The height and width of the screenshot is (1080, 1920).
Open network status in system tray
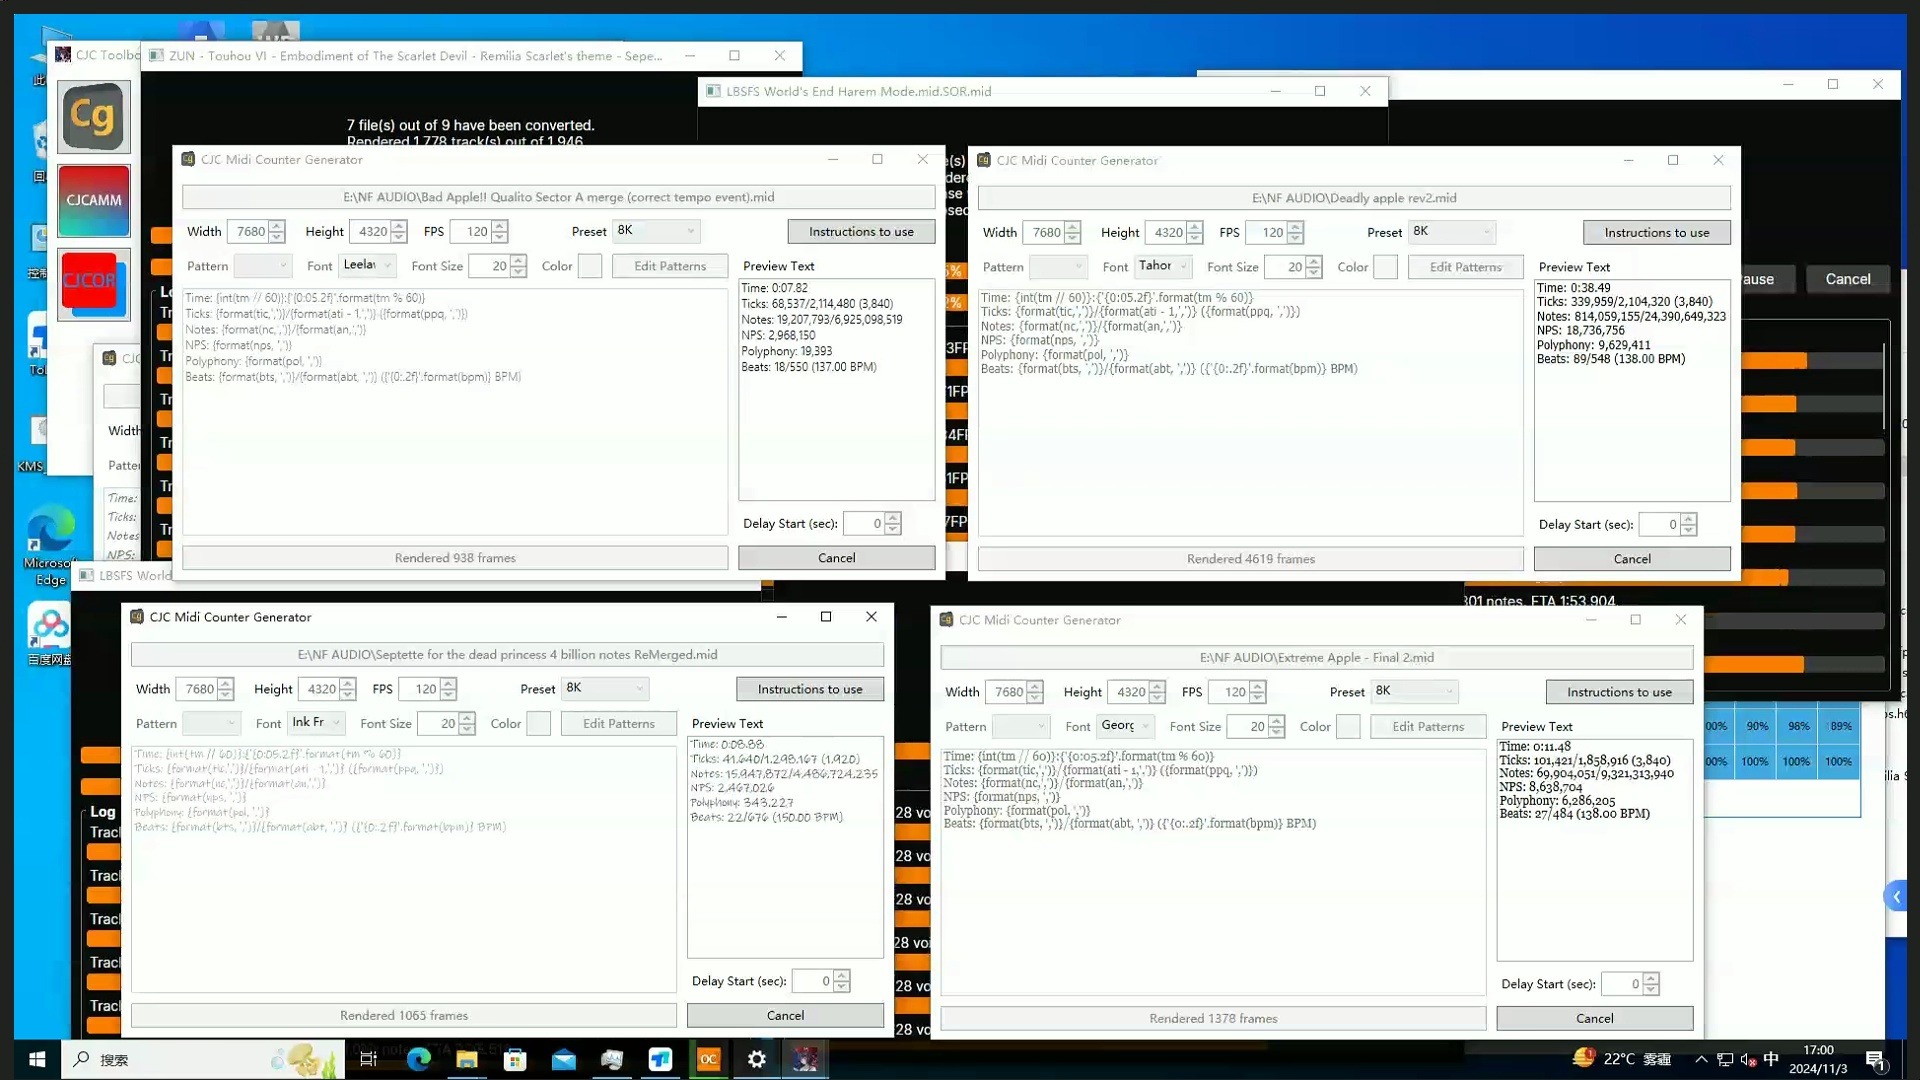tap(1725, 1059)
